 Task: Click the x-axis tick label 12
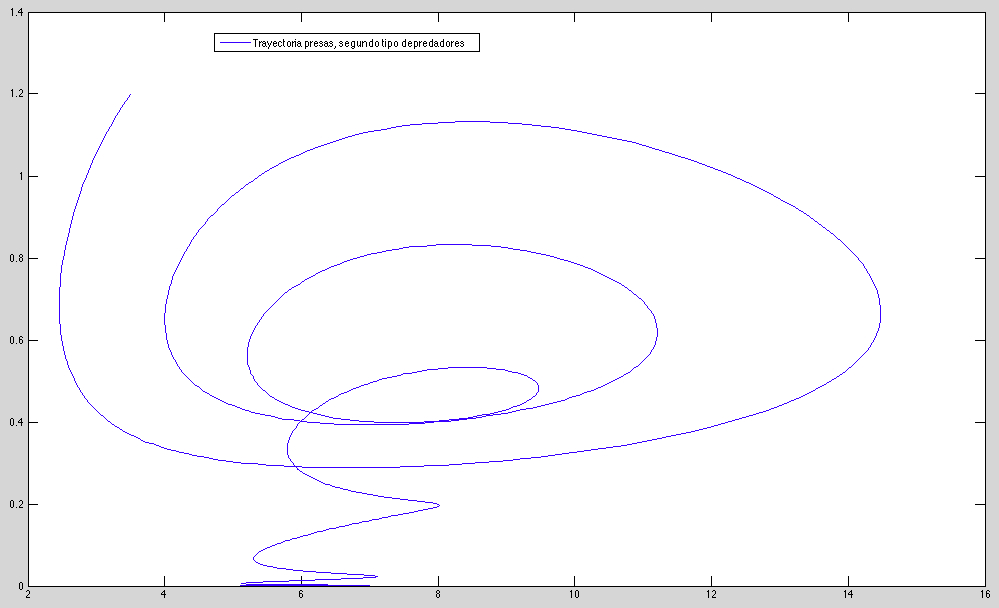711,597
